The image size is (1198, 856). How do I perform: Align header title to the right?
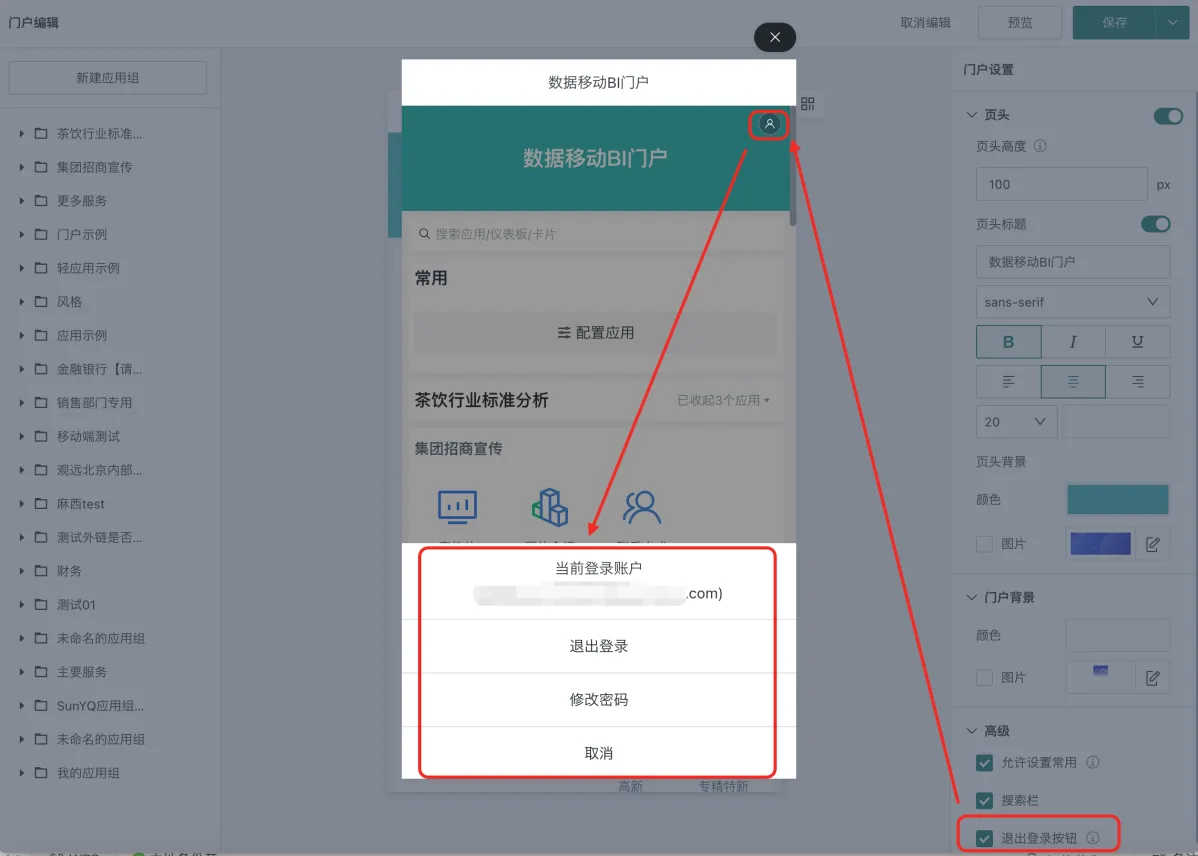click(1137, 382)
